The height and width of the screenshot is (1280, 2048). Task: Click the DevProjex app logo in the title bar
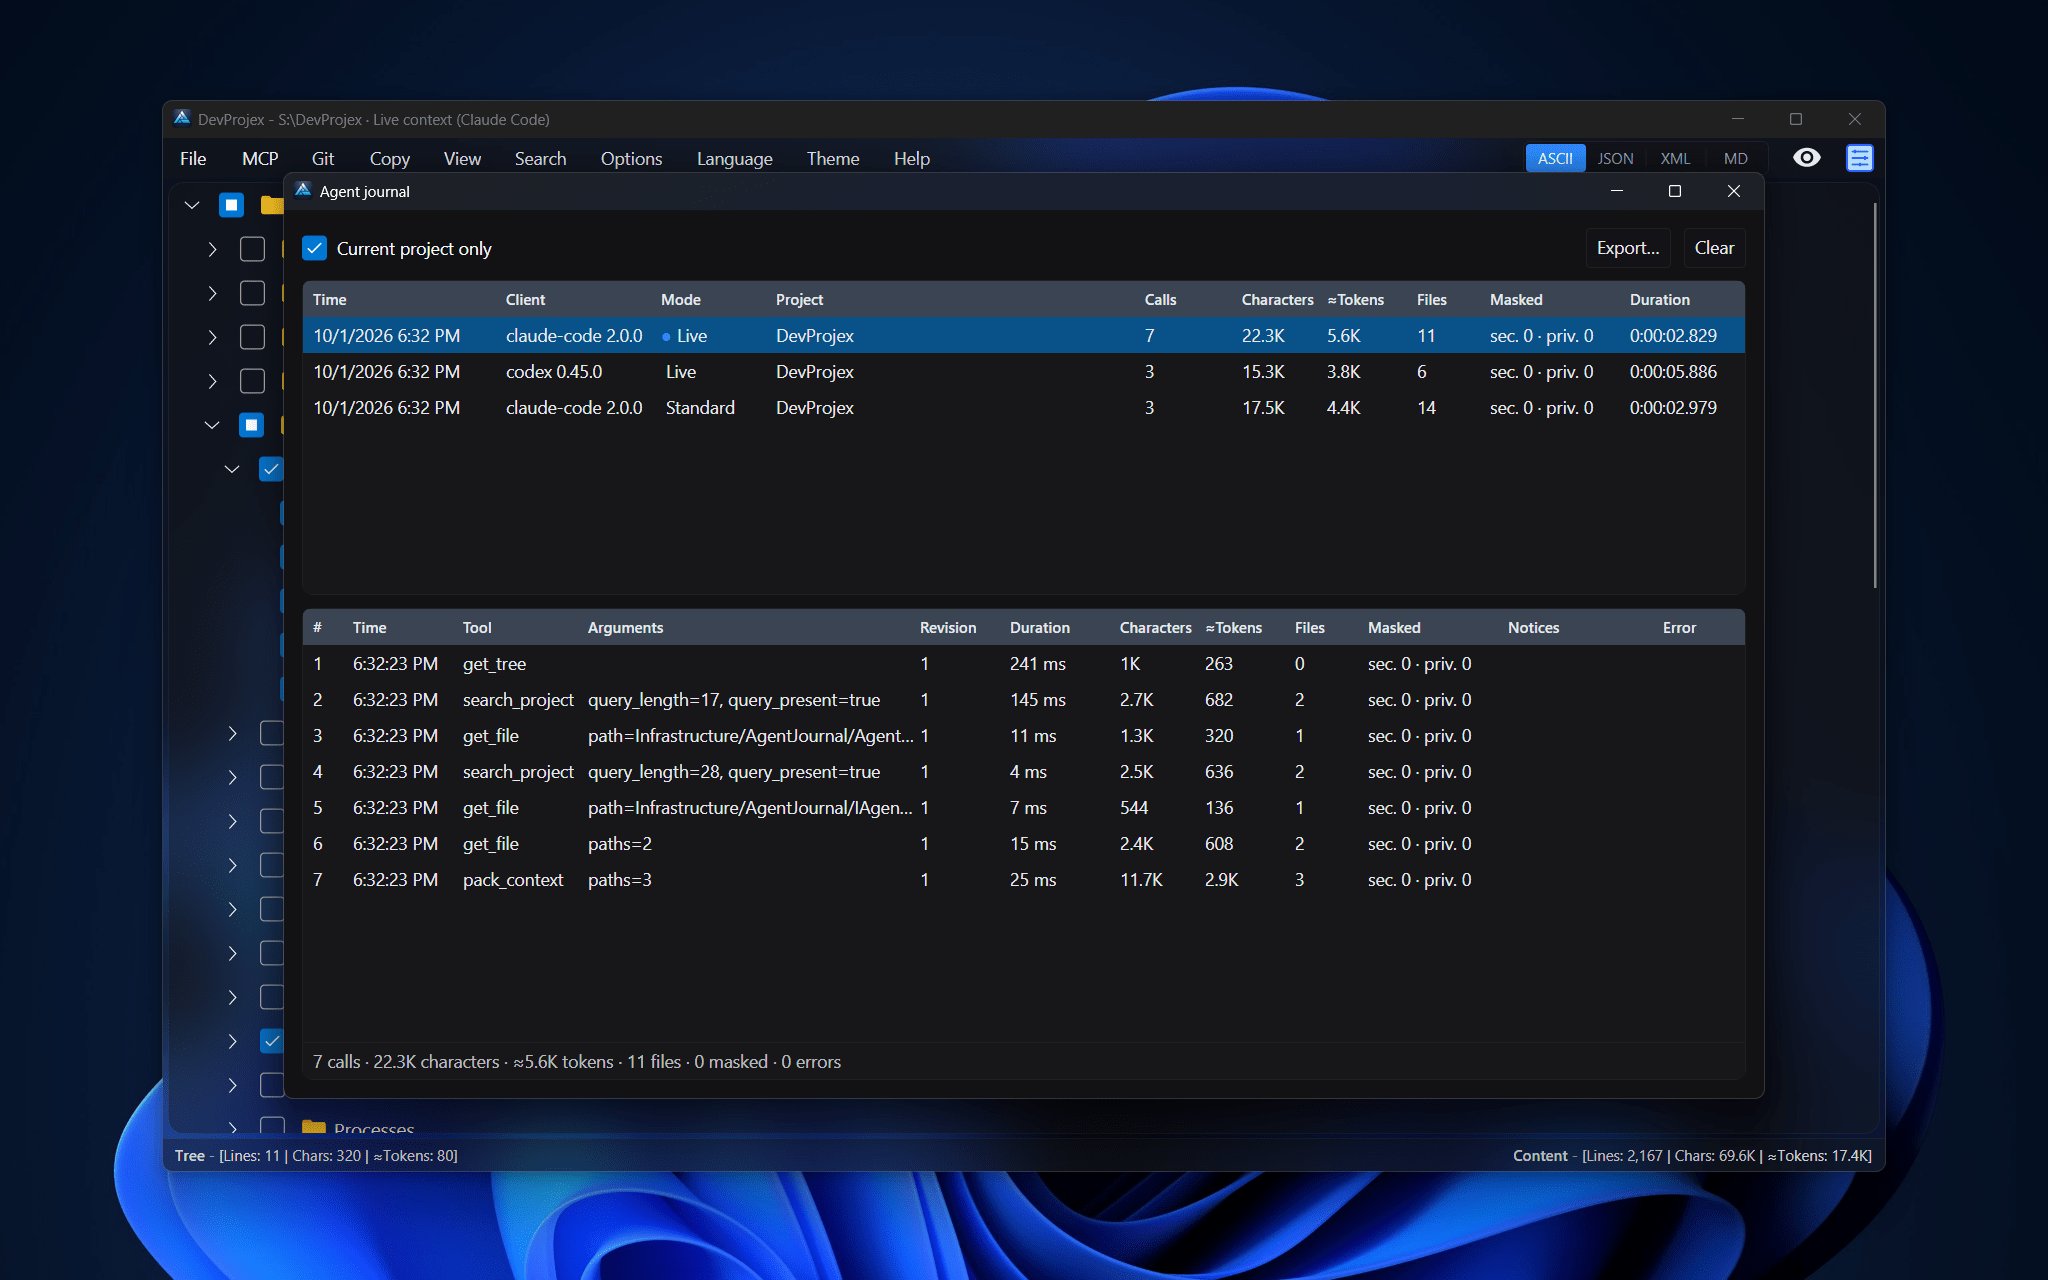182,118
